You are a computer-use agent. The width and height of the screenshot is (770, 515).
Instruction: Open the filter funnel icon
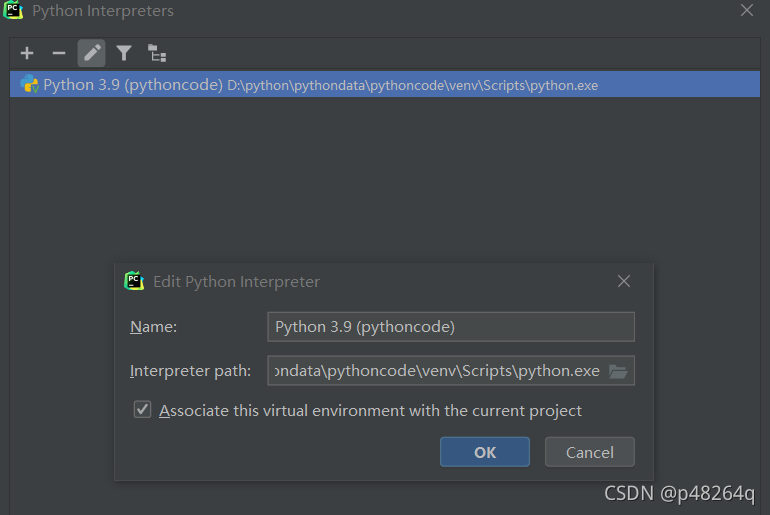(x=124, y=53)
